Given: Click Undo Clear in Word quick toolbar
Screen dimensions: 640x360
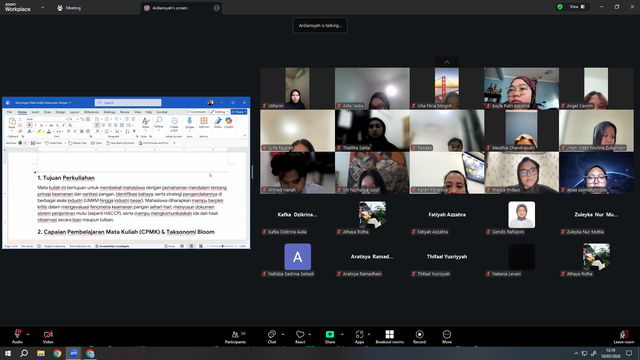Looking at the screenshot, I should coord(54,143).
